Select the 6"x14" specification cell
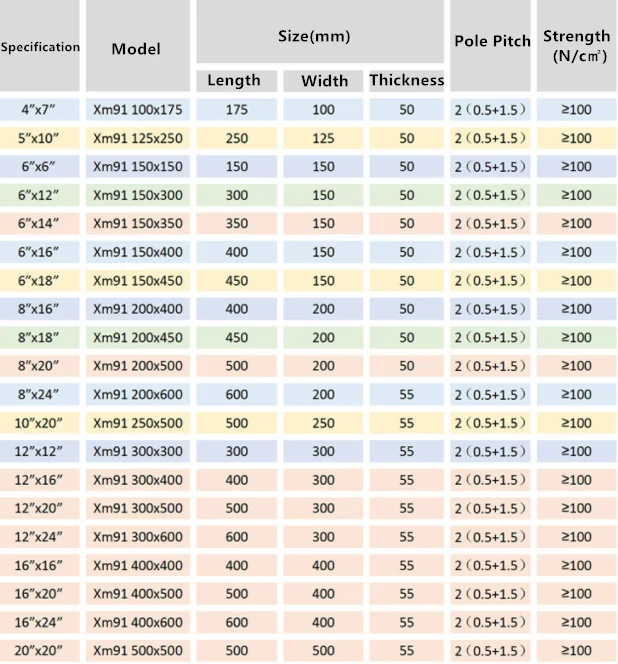 pyautogui.click(x=40, y=223)
